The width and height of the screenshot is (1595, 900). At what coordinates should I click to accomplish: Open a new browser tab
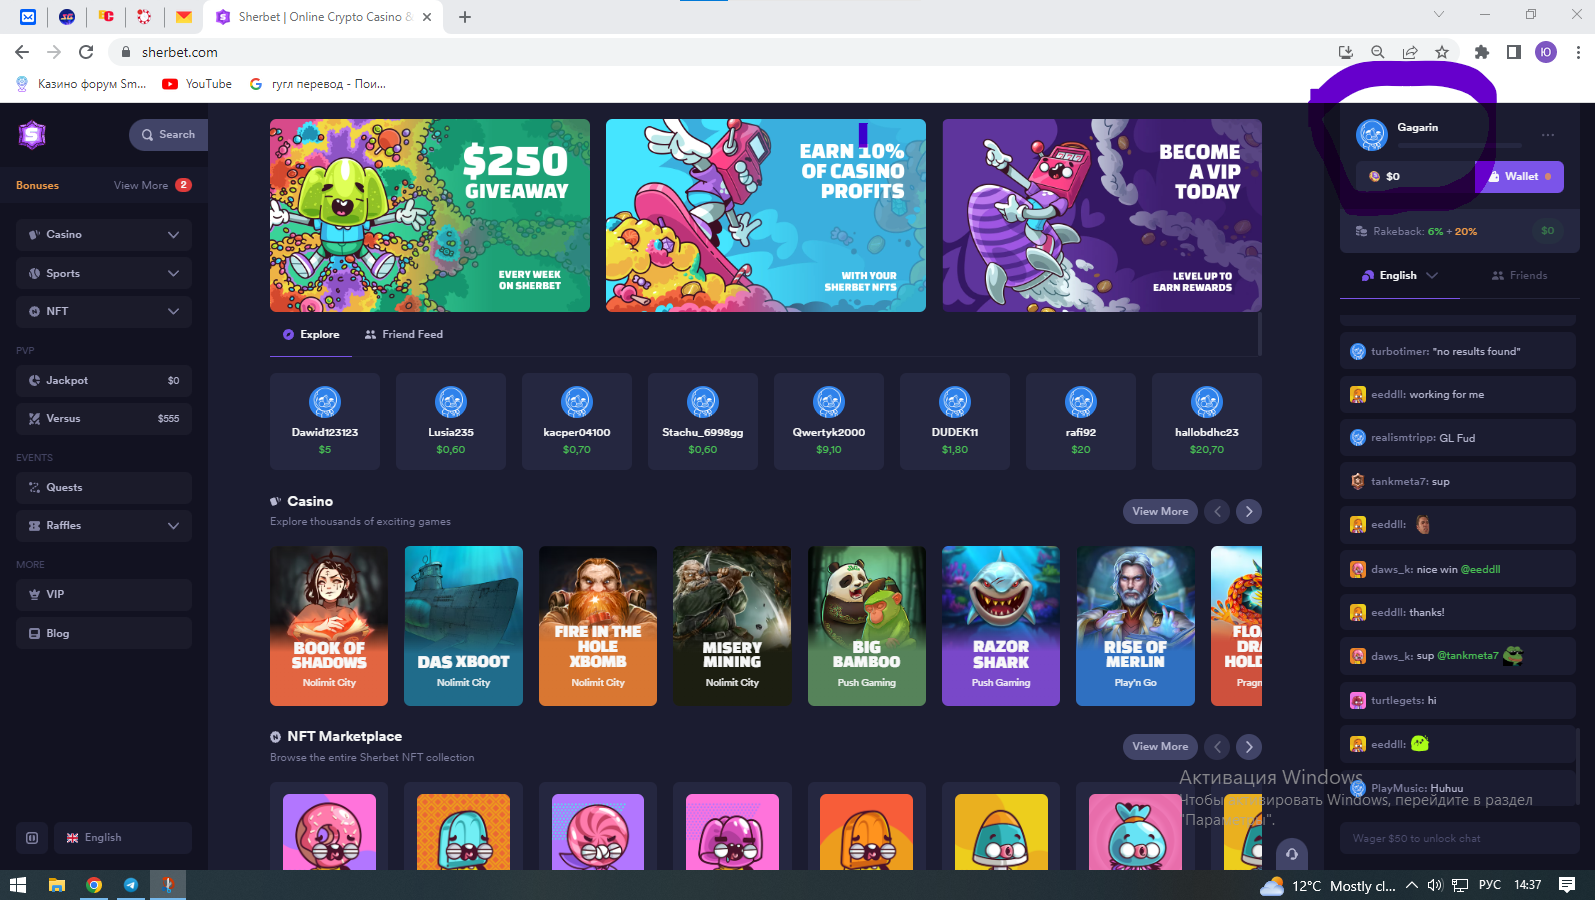pos(465,17)
